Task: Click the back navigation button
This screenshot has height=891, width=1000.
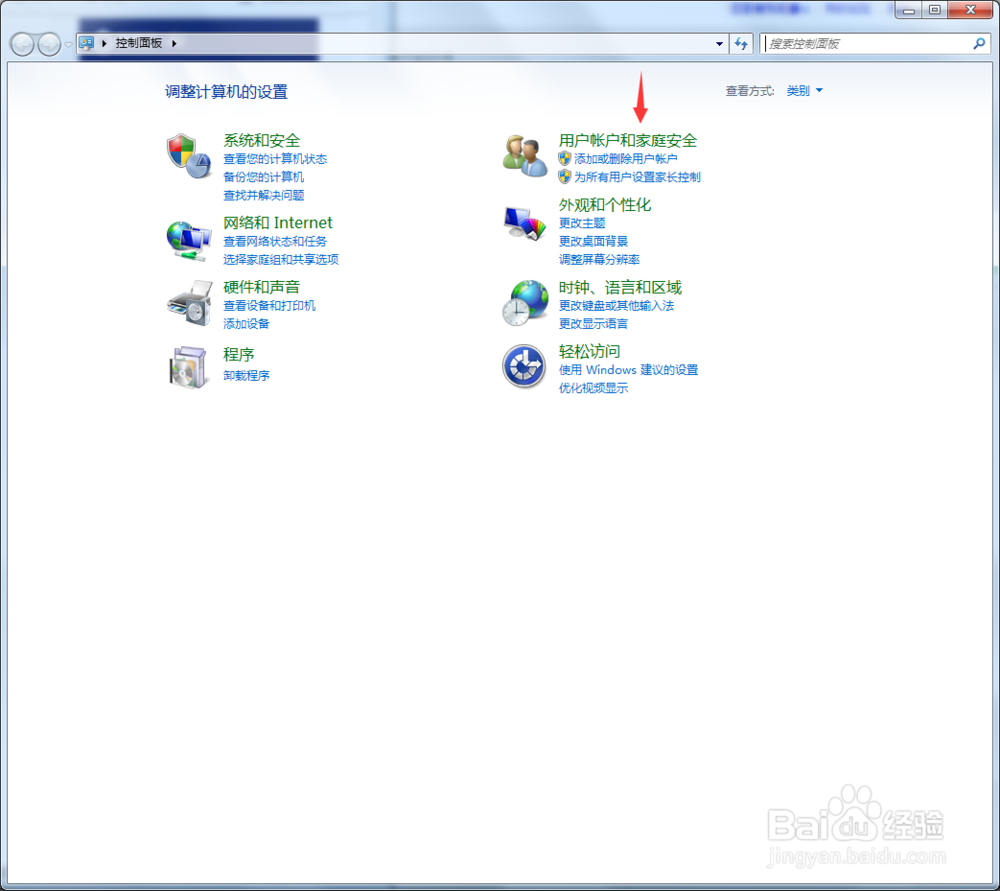Action: (x=21, y=44)
